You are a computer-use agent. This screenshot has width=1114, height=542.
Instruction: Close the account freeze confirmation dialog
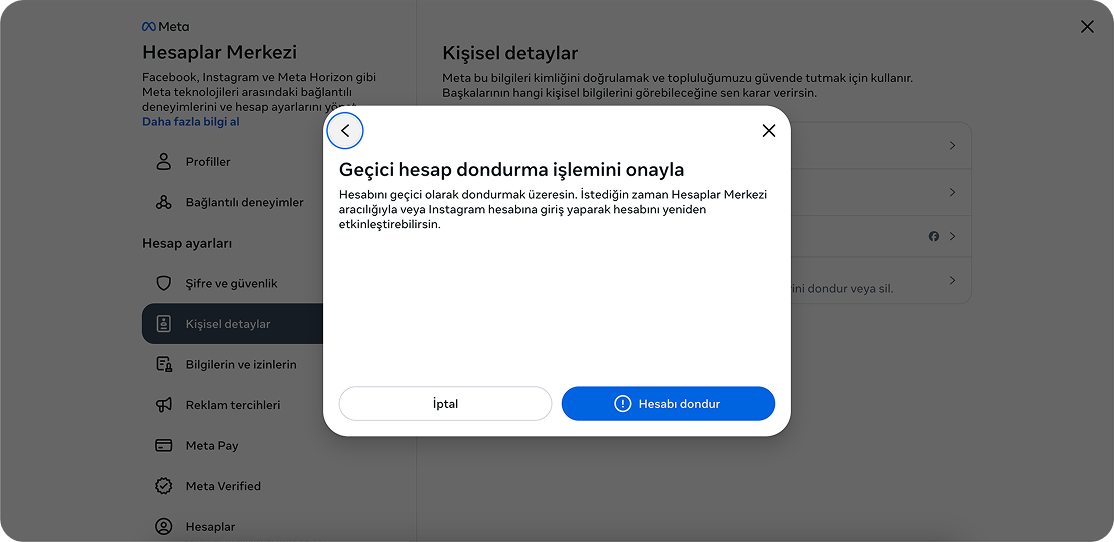coord(768,131)
